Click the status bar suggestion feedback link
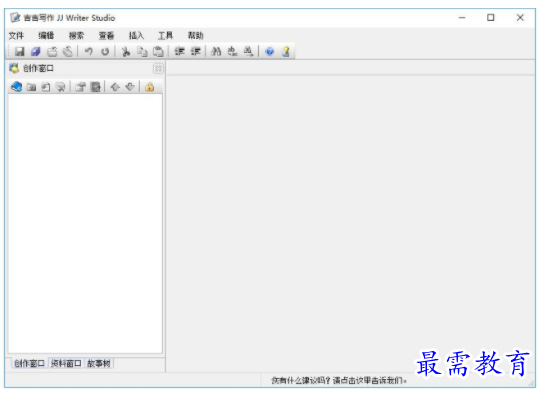 [339, 380]
